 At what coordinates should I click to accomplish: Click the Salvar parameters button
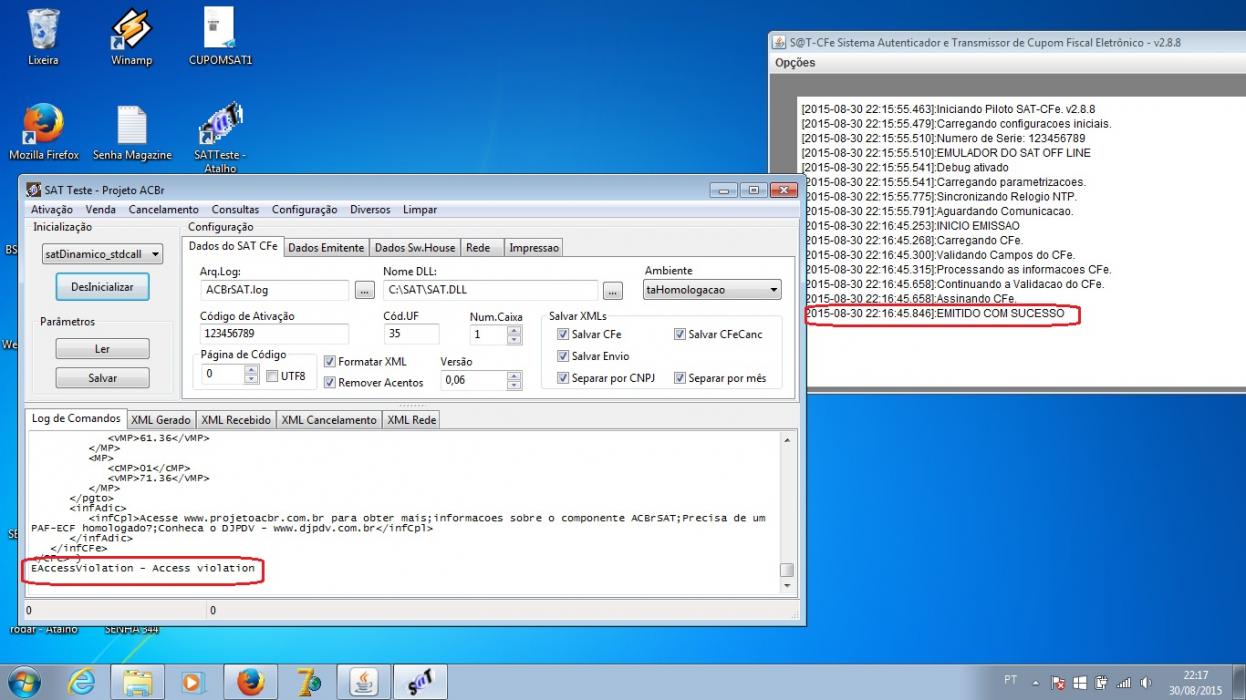tap(102, 378)
